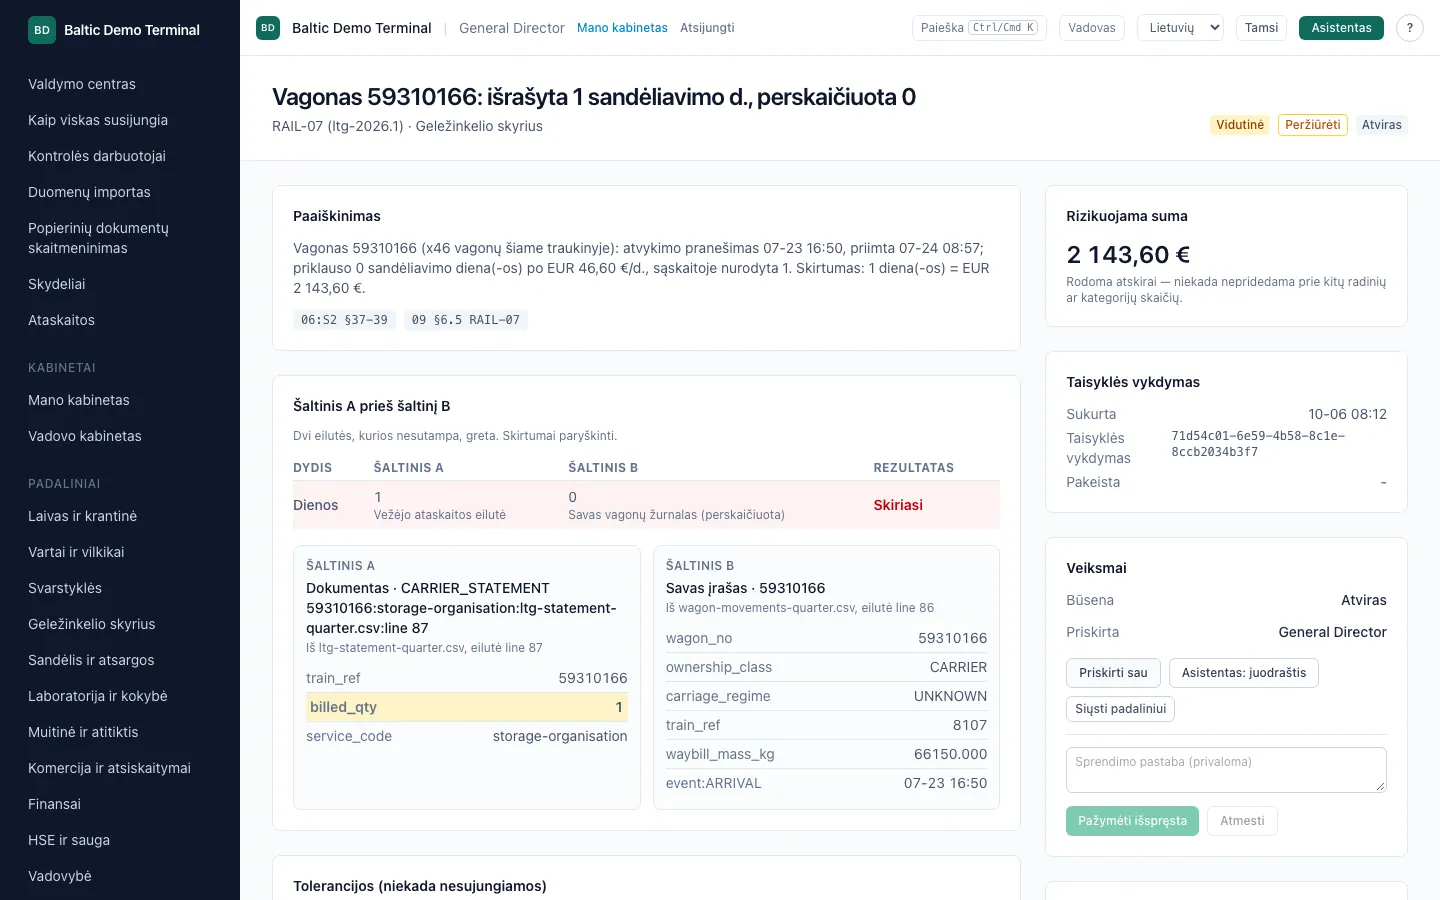Open Laboratorija ir kokybė department

[x=98, y=696]
